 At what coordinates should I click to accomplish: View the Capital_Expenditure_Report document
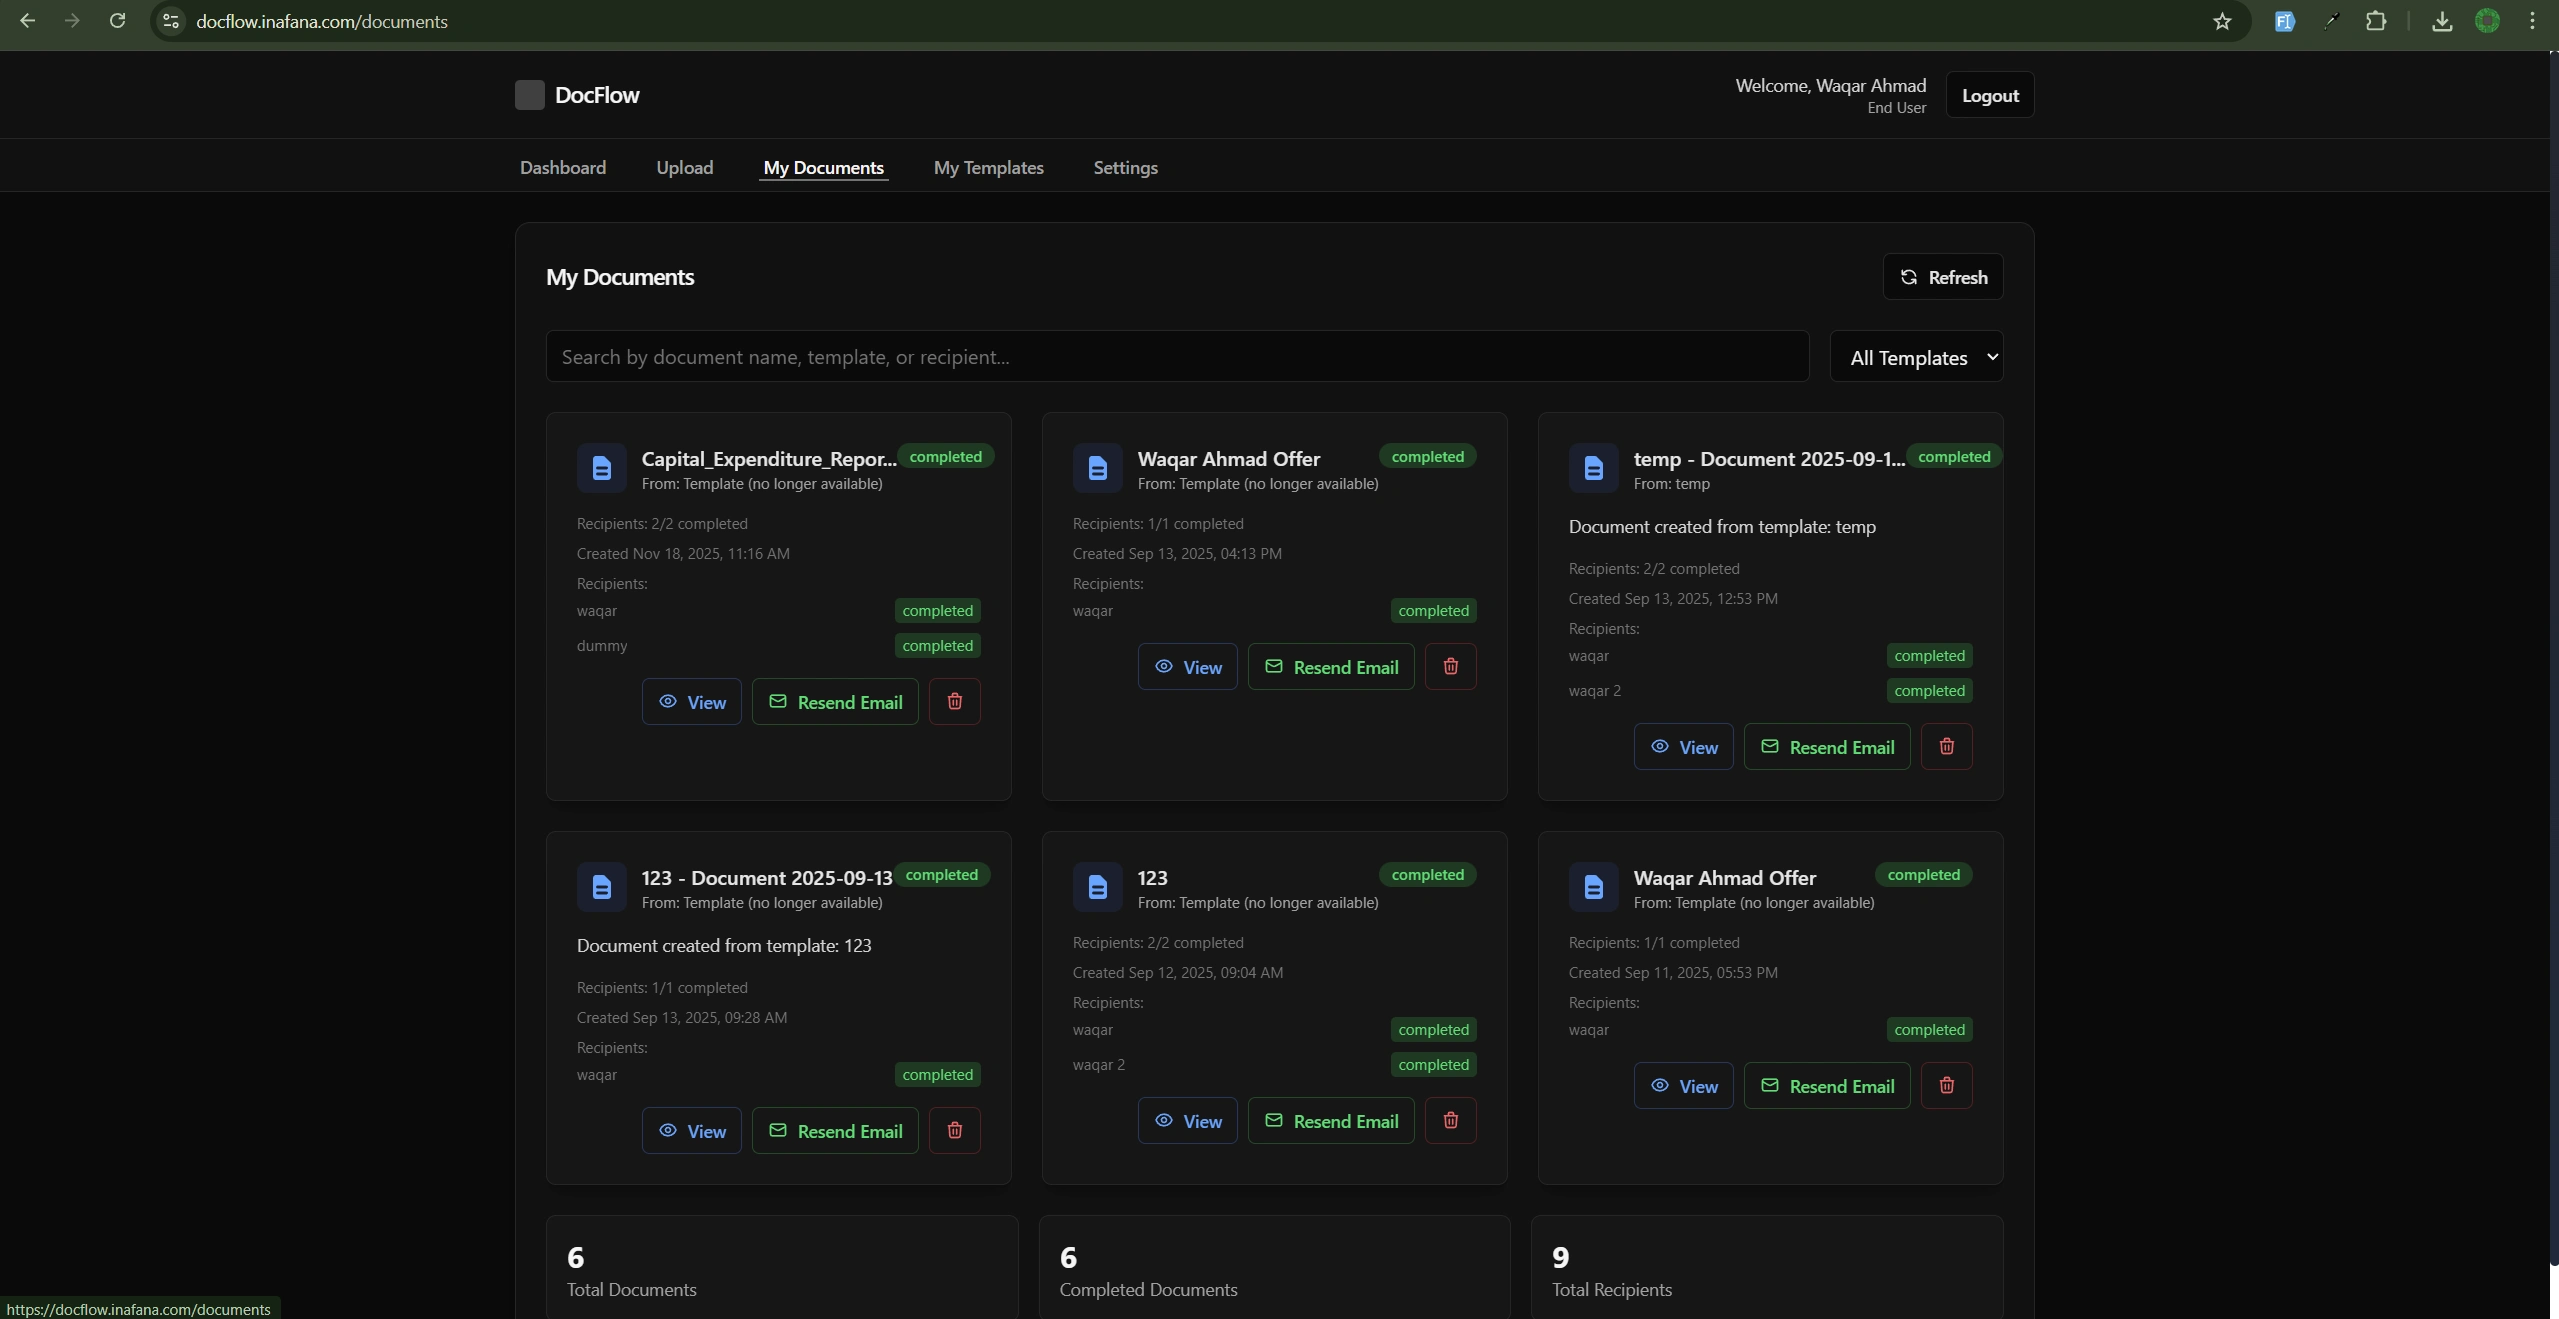pyautogui.click(x=691, y=702)
